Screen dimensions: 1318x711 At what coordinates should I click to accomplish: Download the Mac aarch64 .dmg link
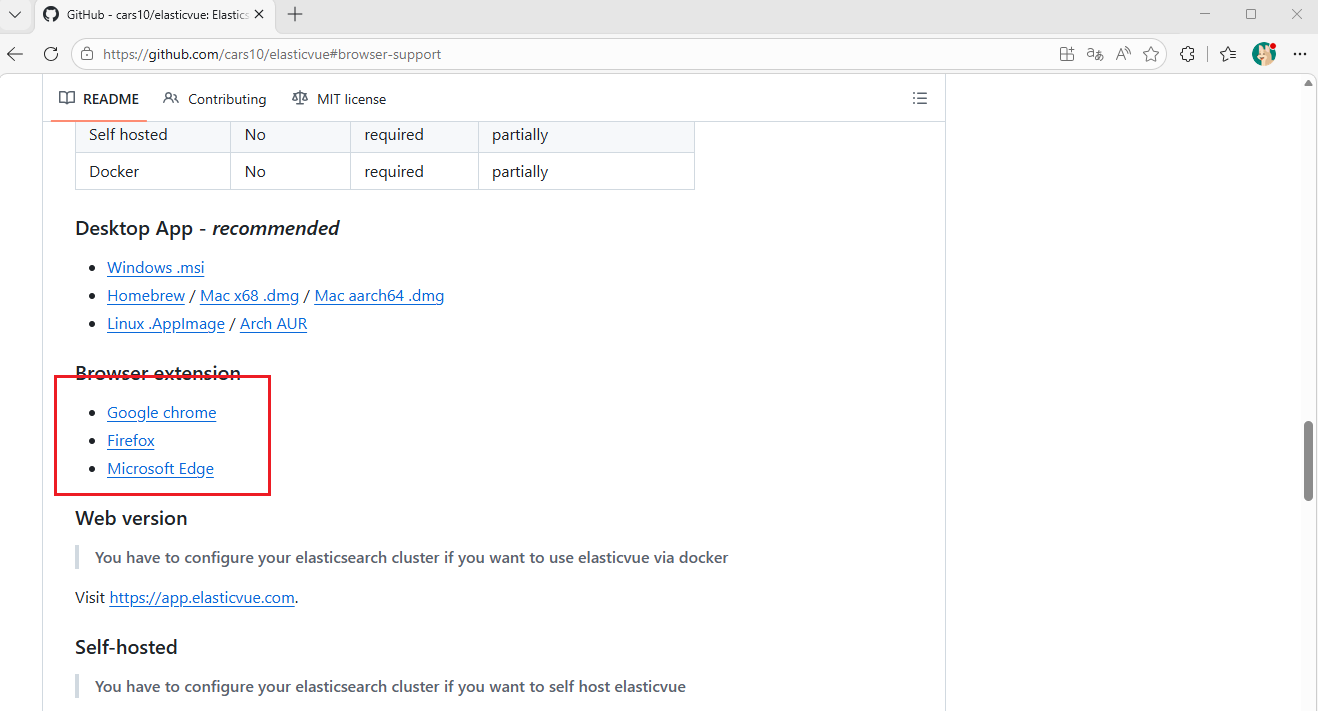click(379, 295)
